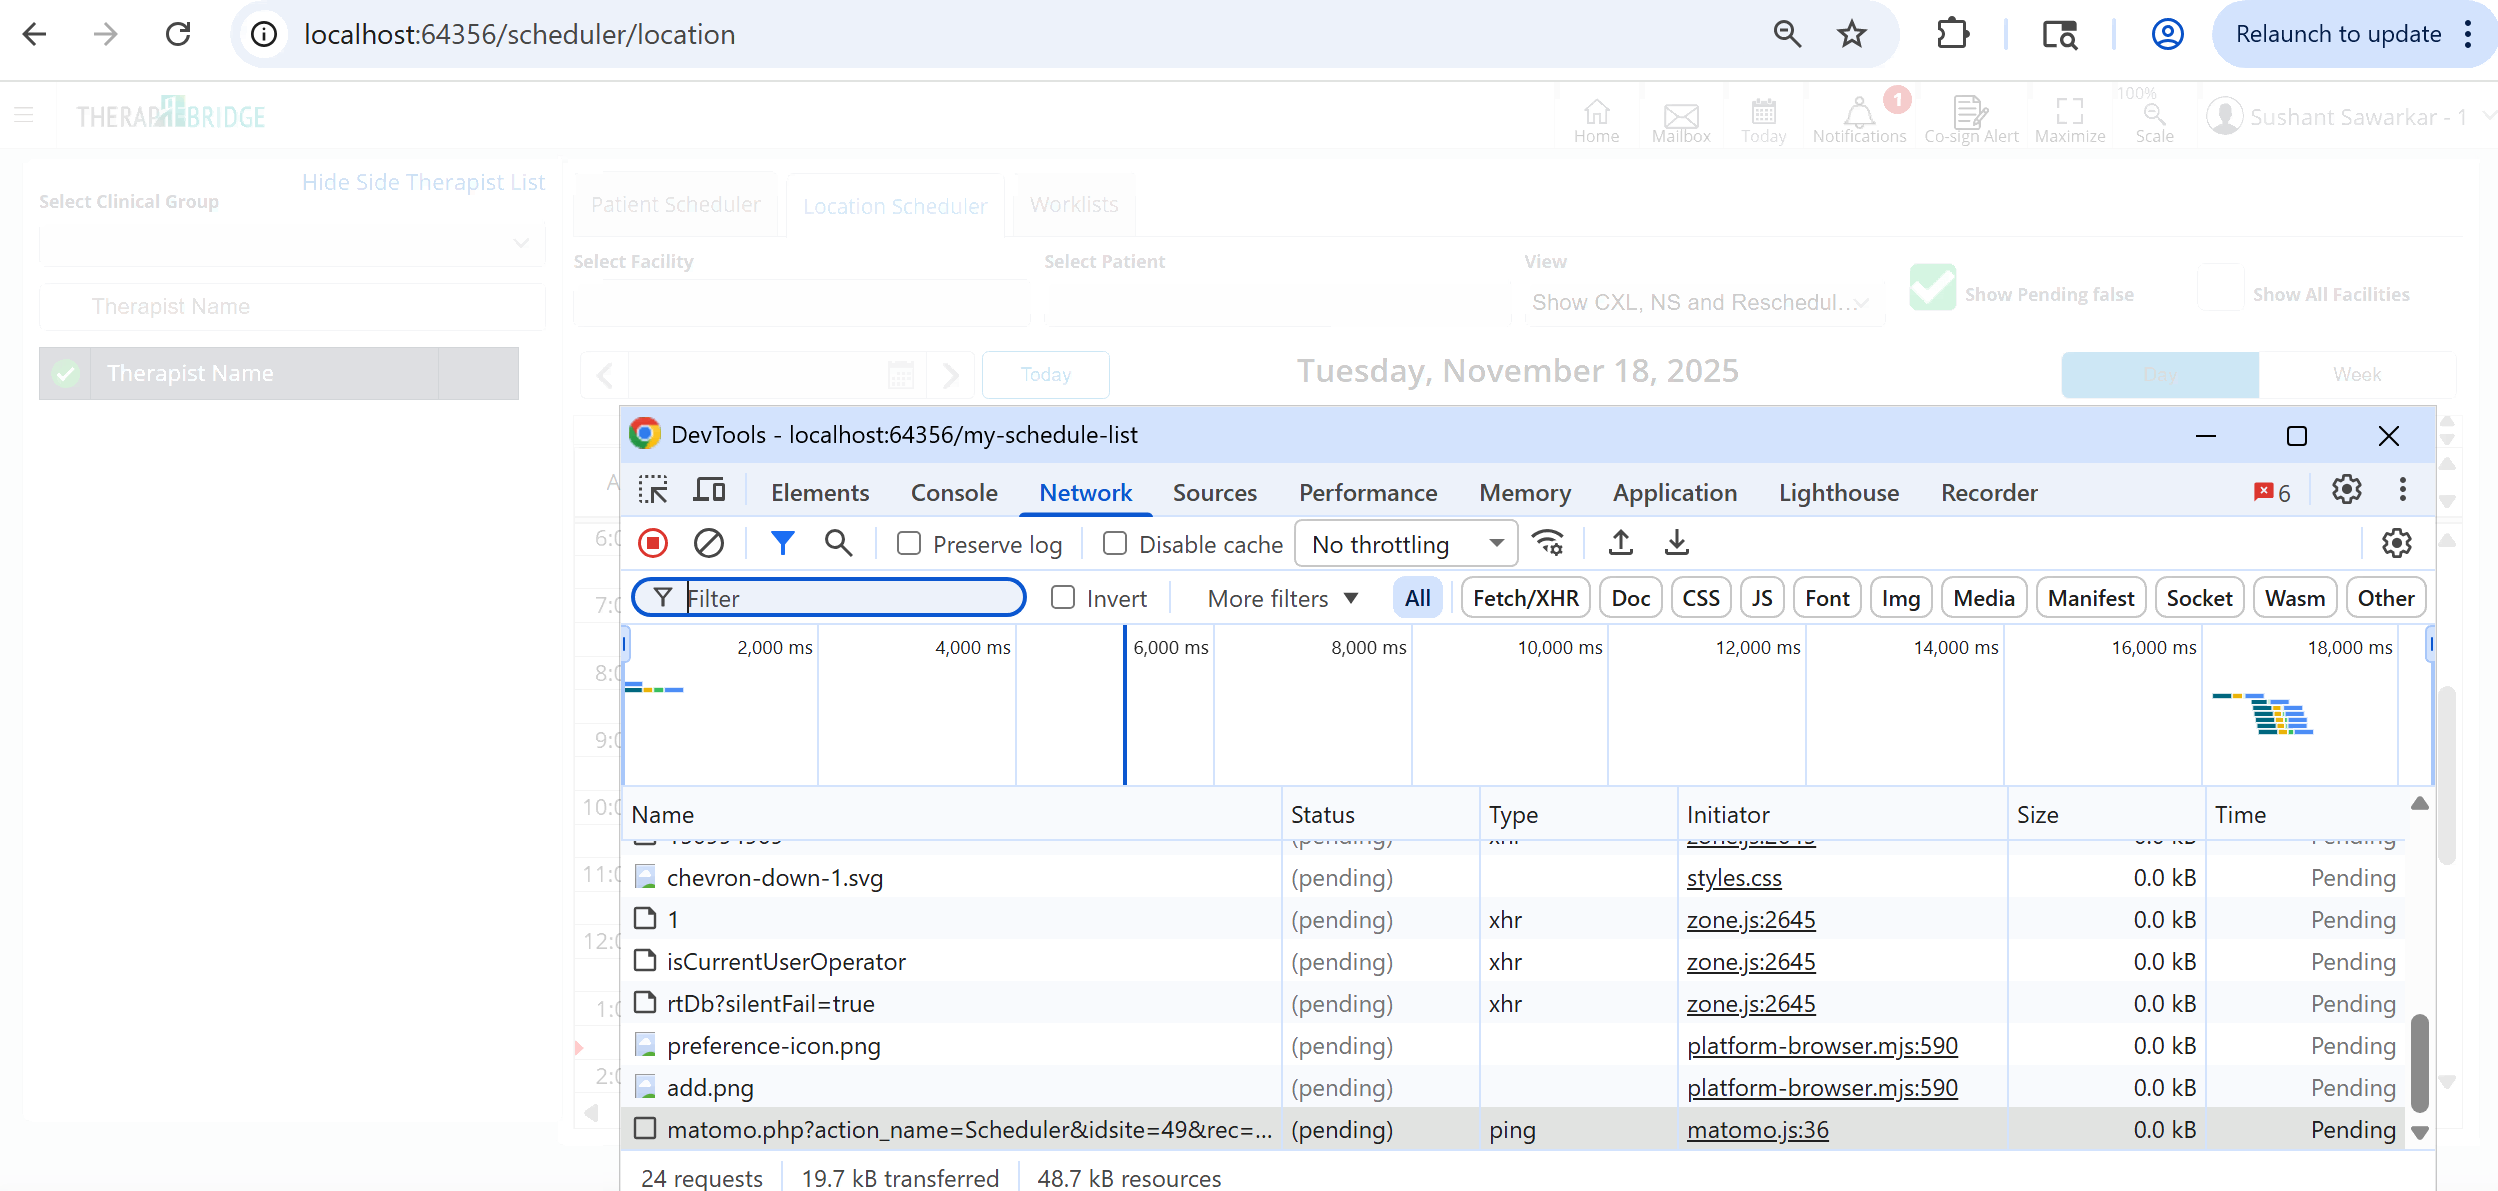2498x1191 pixels.
Task: Toggle the device toolbar icon
Action: pos(710,491)
